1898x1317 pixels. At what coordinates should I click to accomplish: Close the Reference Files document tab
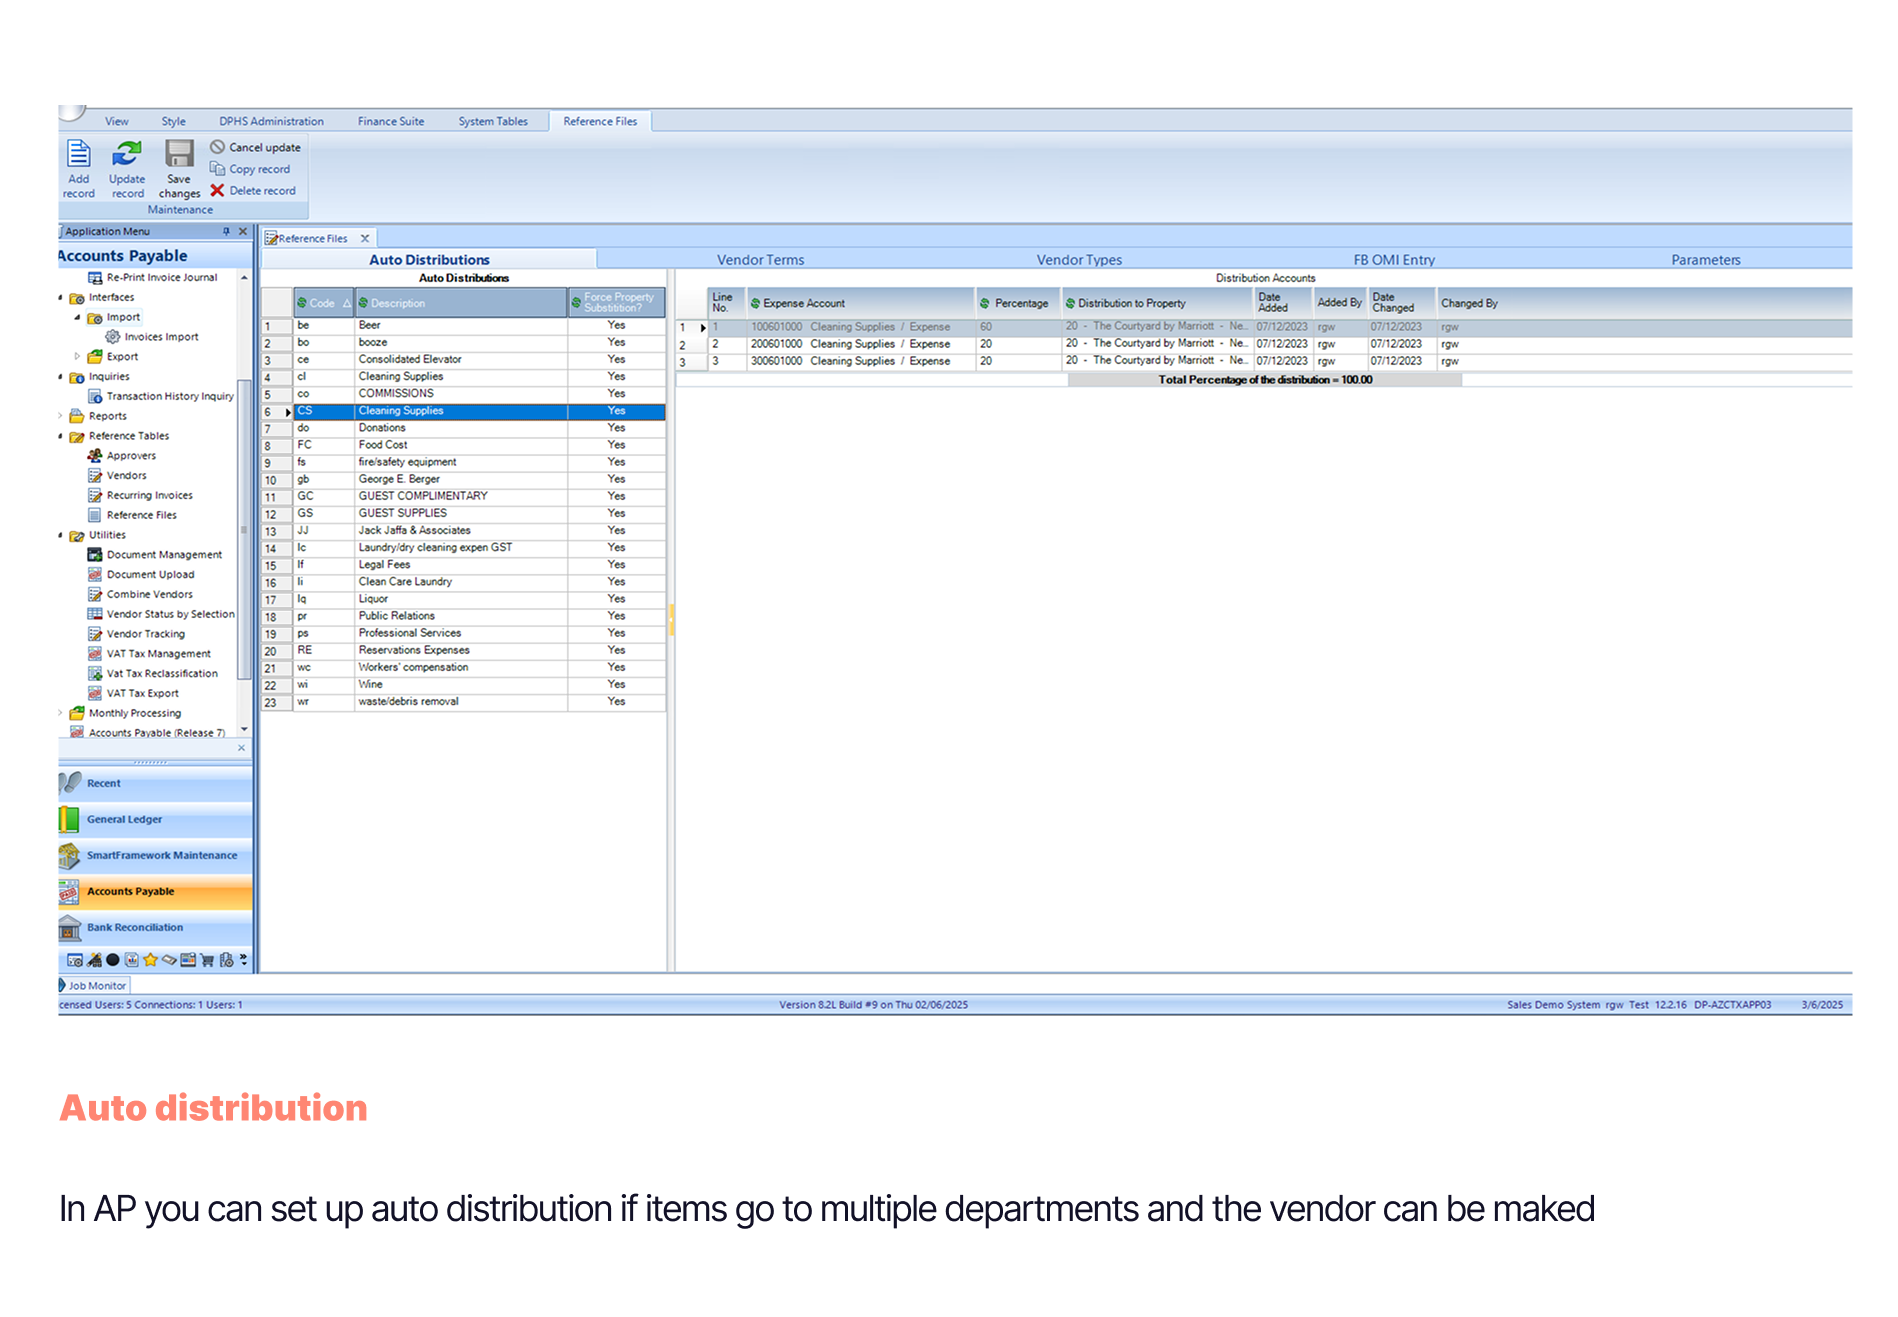click(365, 238)
